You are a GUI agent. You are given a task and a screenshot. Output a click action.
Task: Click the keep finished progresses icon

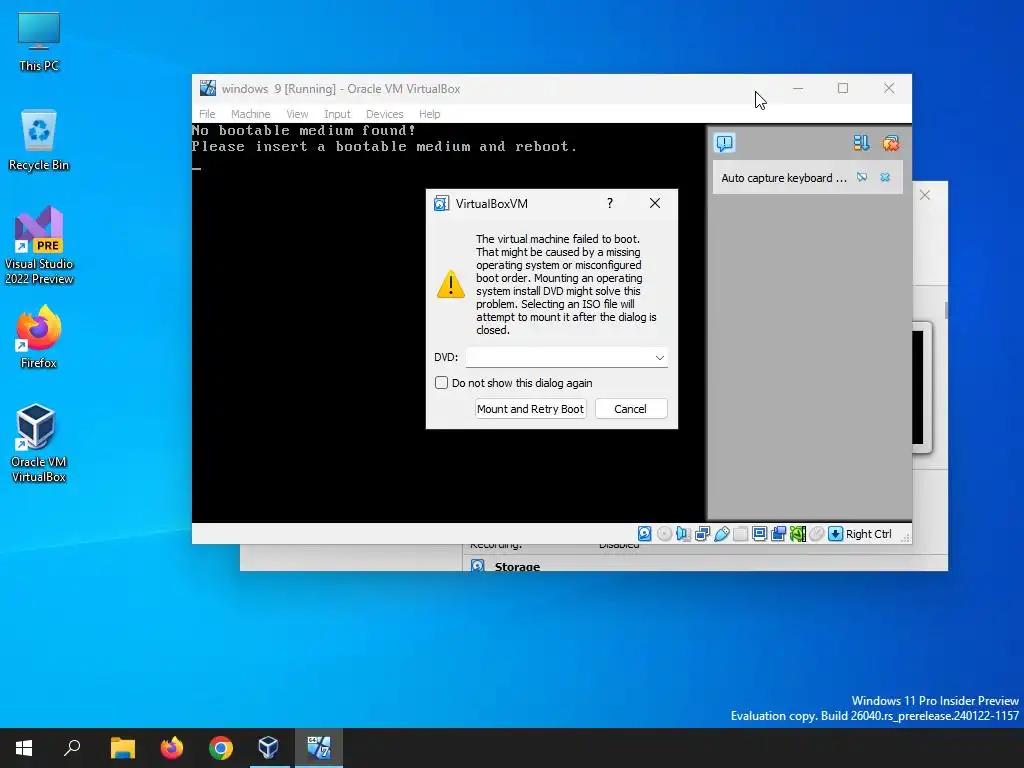coord(861,142)
